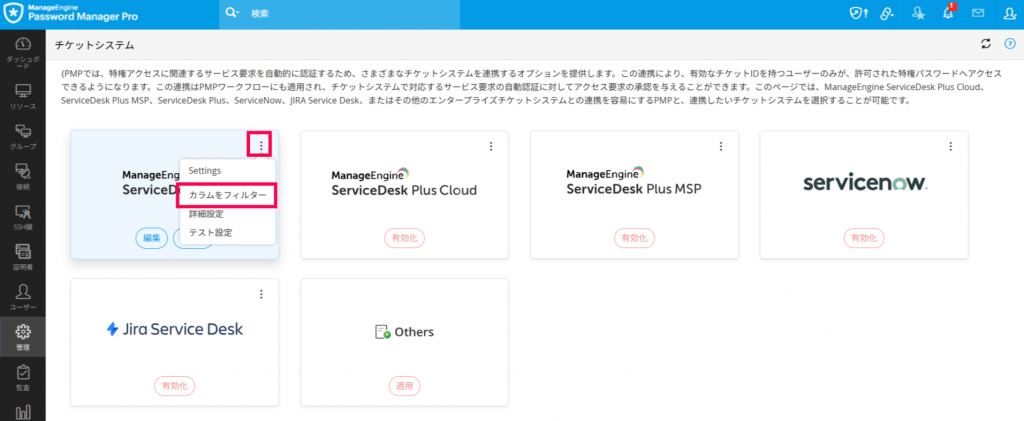
Task: Open the help question mark icon
Action: 1010,44
